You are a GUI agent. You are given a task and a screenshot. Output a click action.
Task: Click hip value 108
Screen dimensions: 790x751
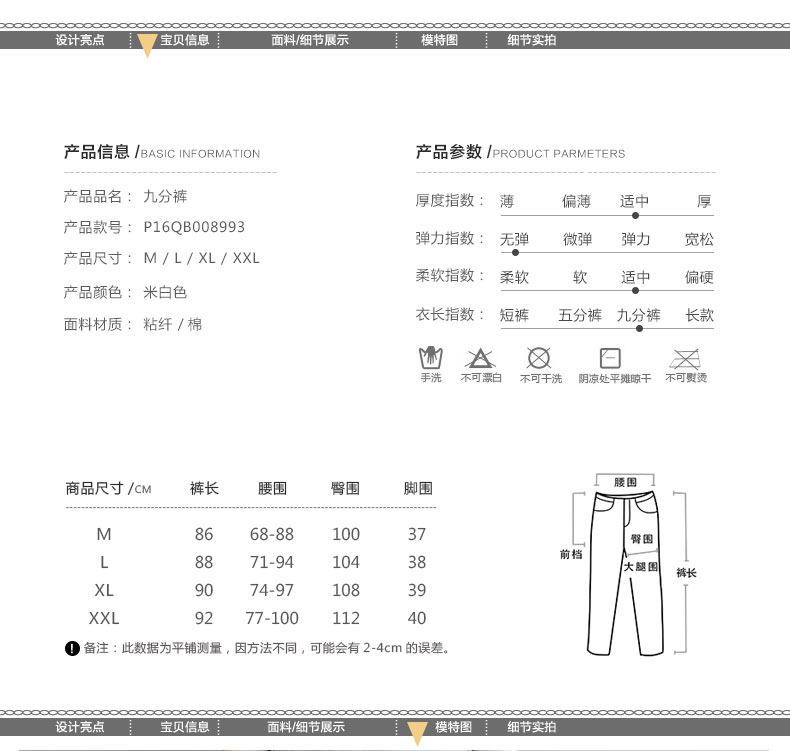[346, 590]
